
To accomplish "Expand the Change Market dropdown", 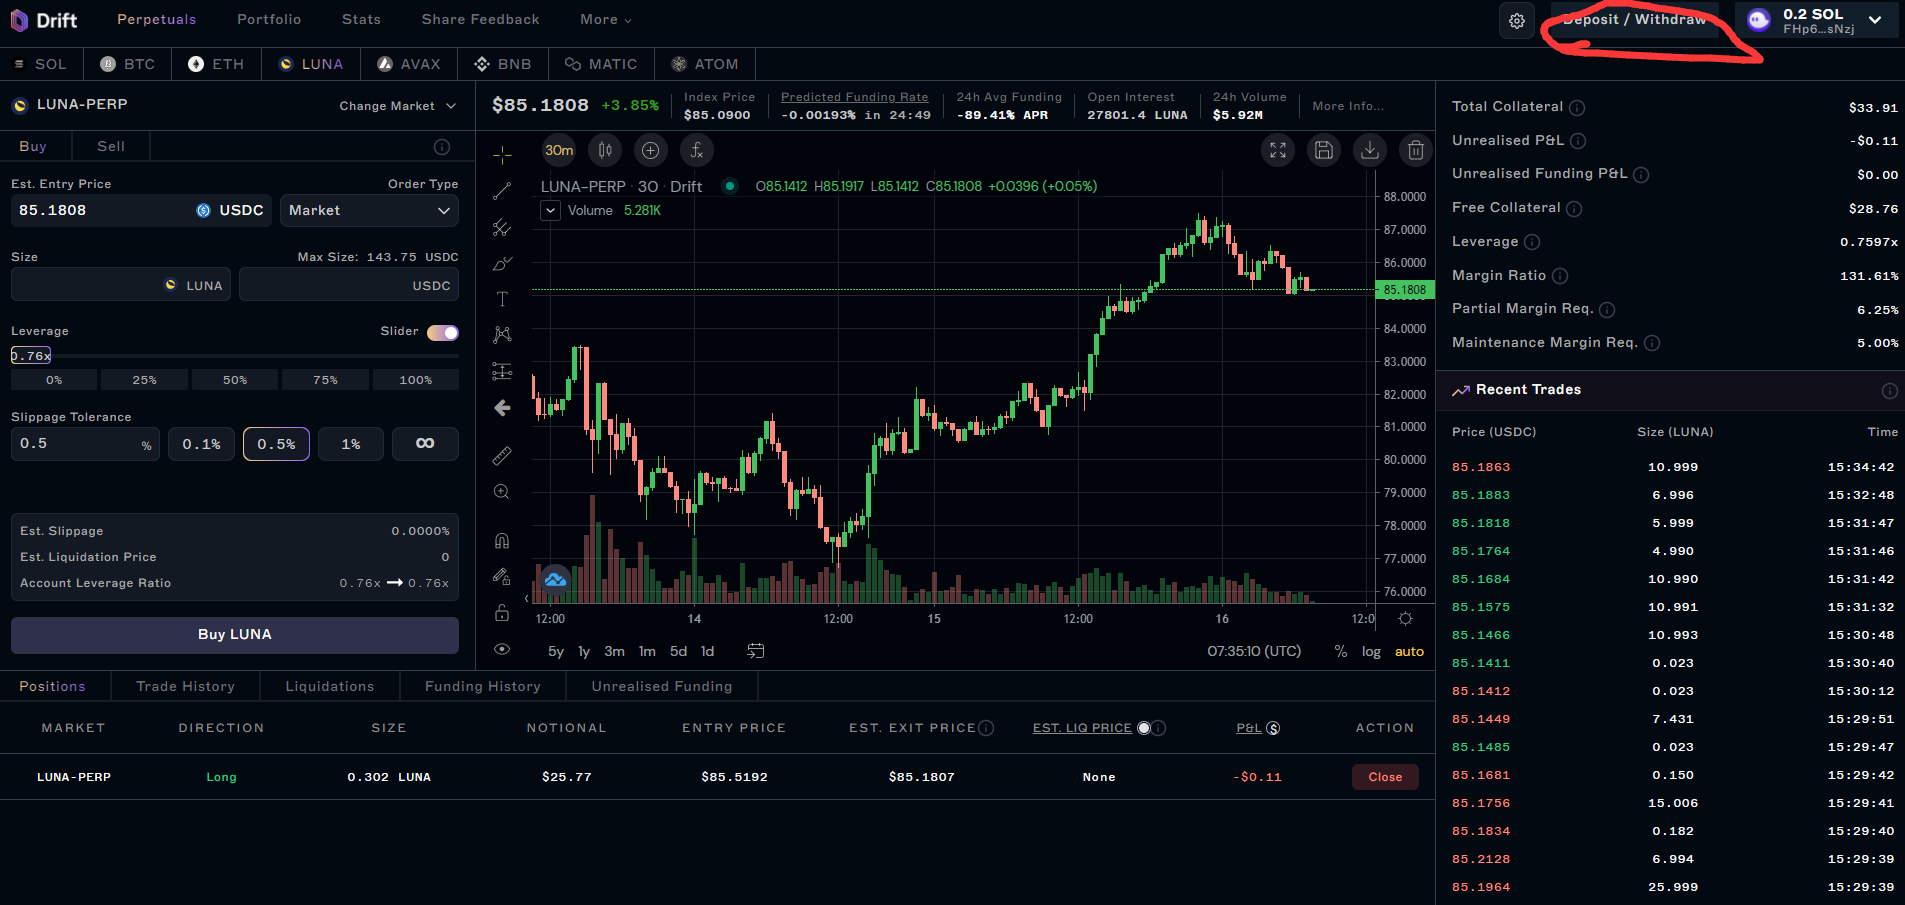I will tap(397, 106).
